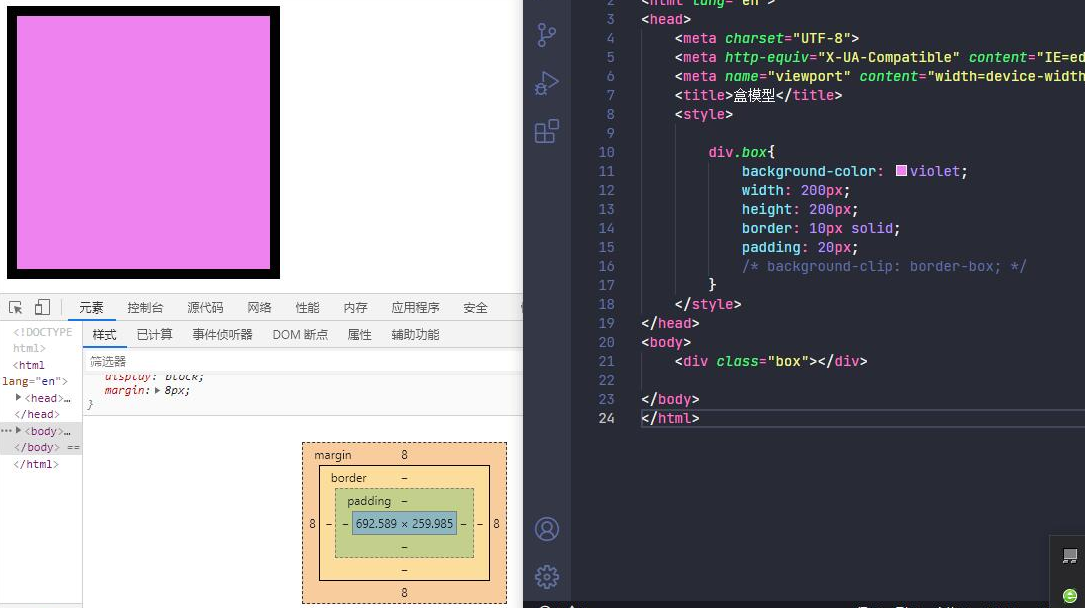
Task: Select the 样式 styles sub-tab
Action: tap(104, 335)
